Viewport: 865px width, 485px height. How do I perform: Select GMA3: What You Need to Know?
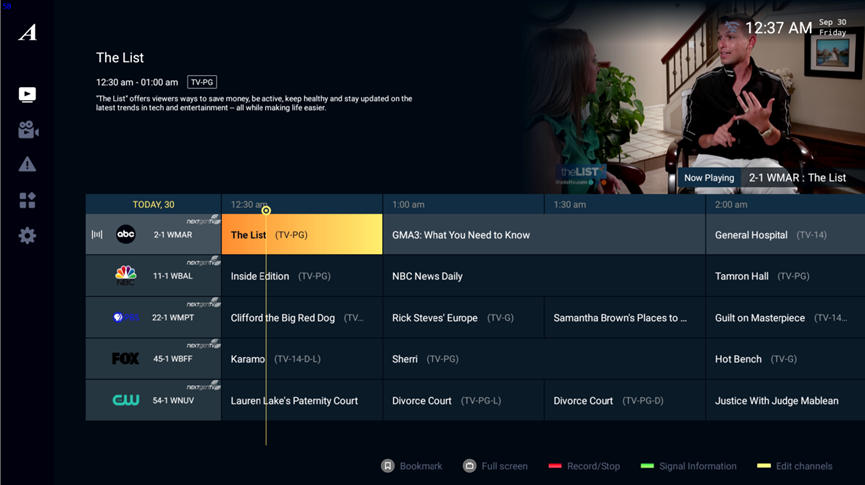(544, 234)
